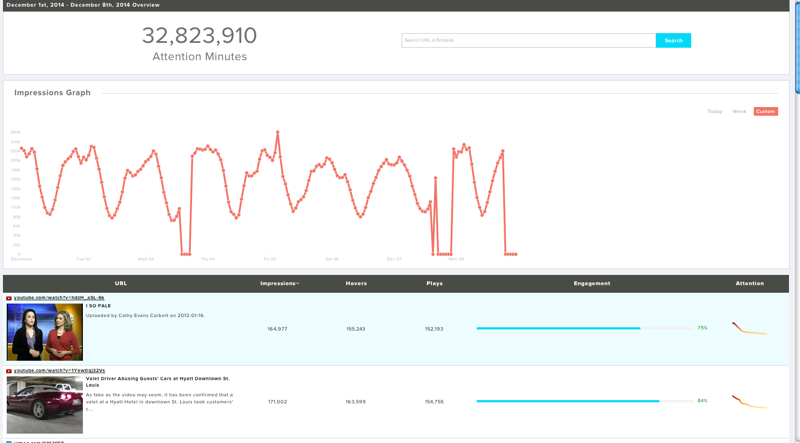Focus the Search URL in Embeds field

click(528, 41)
